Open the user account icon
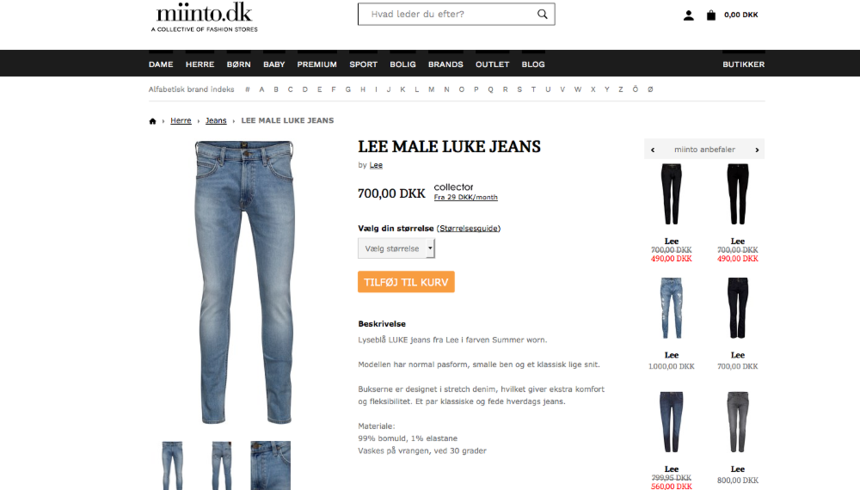Screen dimensions: 860x490 688,15
